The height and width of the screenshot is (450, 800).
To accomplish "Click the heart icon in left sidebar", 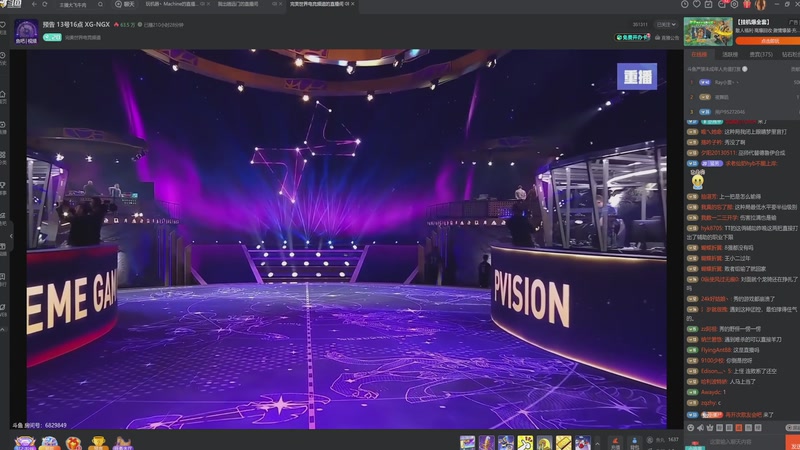I will pyautogui.click(x=3, y=26).
